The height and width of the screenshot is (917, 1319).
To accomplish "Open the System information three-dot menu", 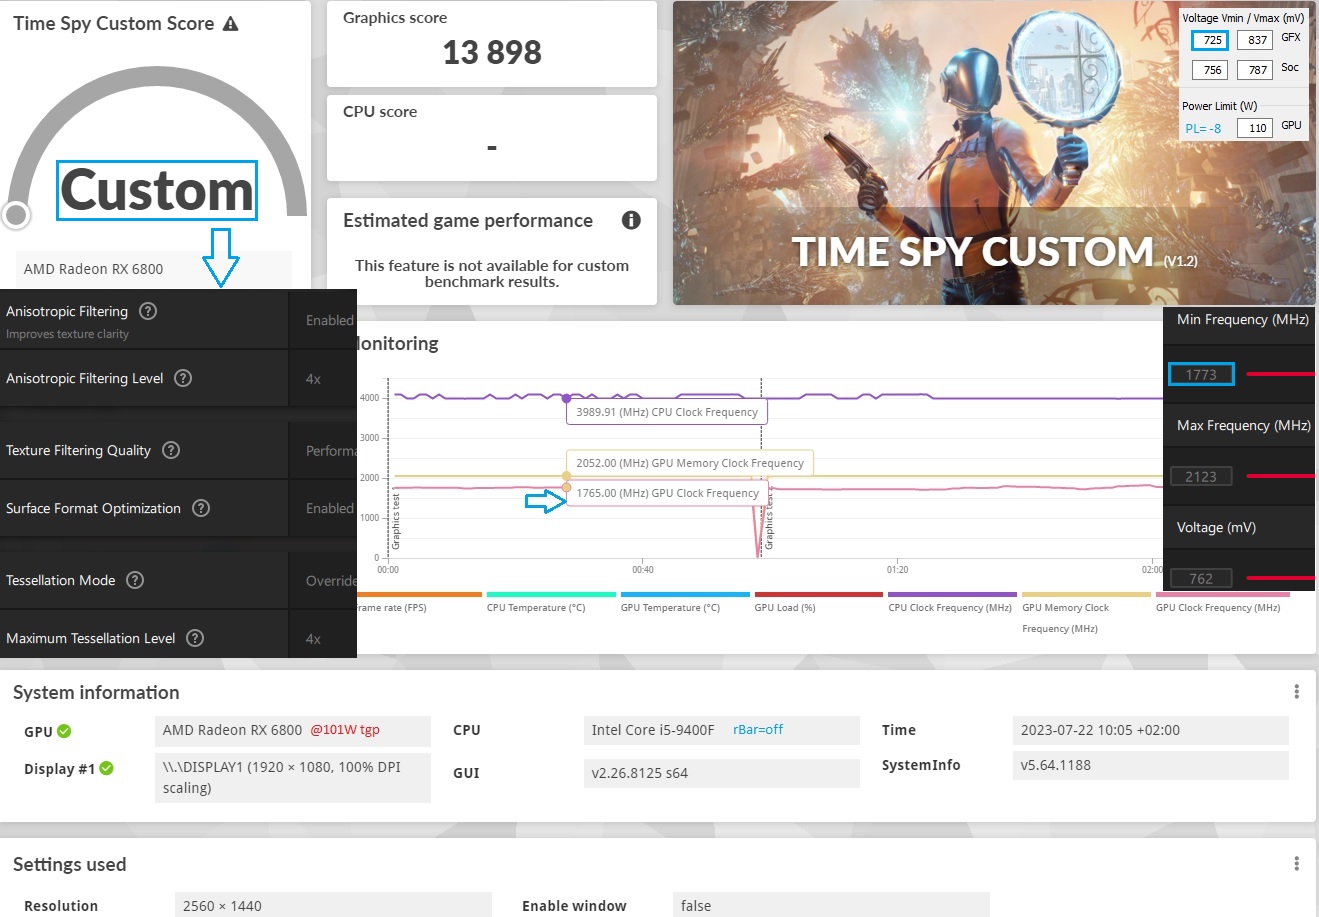I will click(x=1296, y=692).
